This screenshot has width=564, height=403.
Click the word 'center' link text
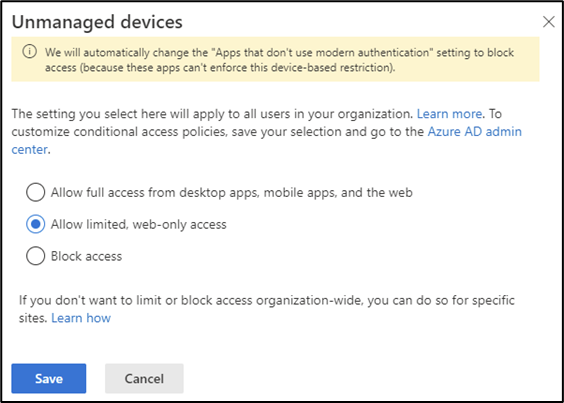[x=29, y=149]
